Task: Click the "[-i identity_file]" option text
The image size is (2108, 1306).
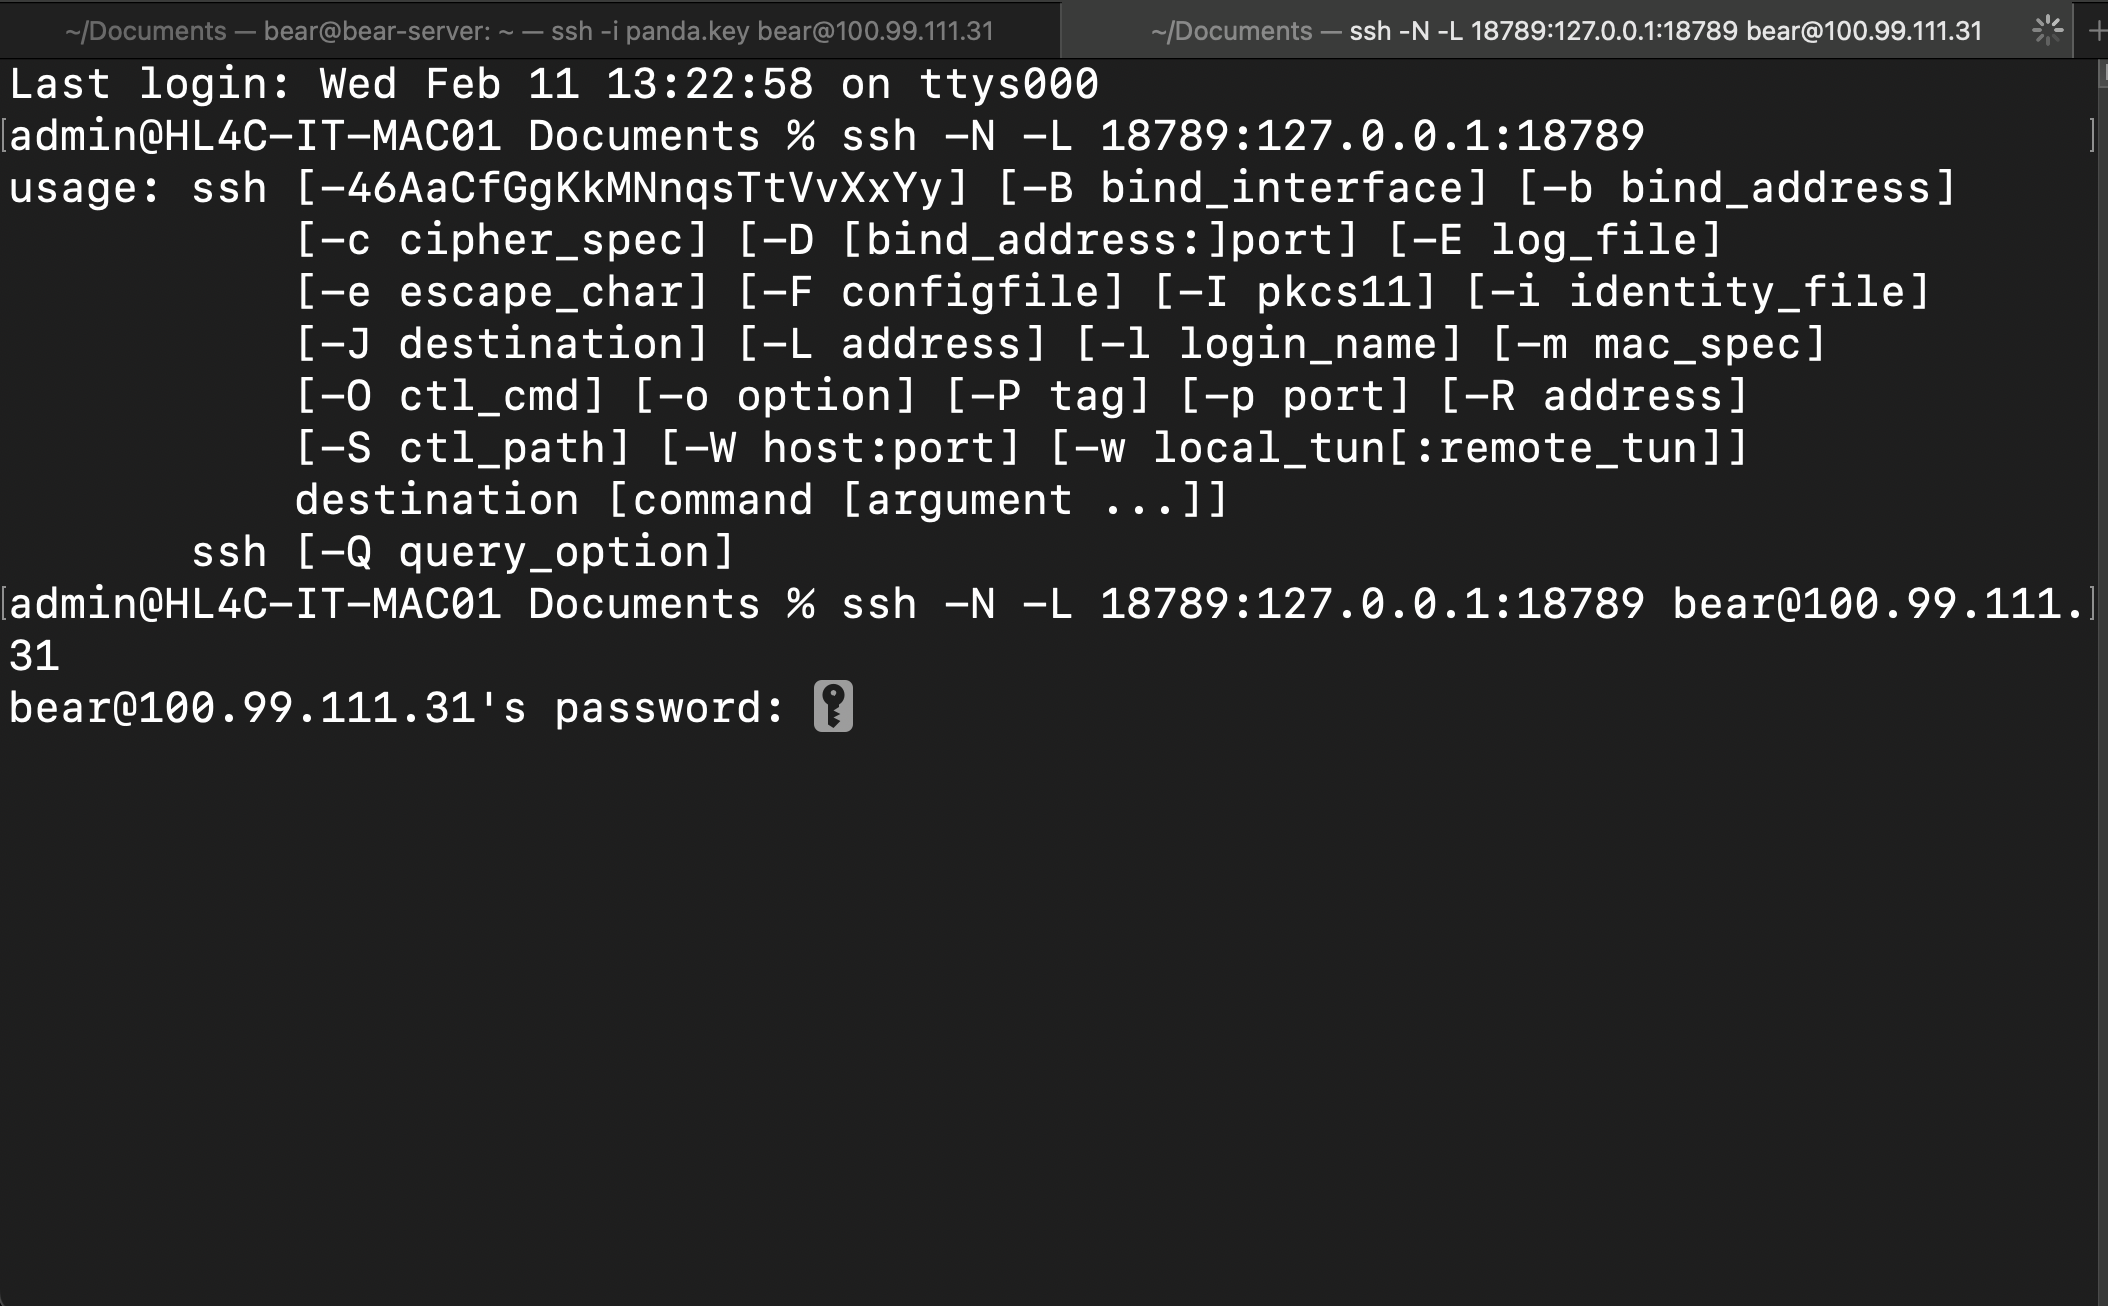Action: 1697,292
